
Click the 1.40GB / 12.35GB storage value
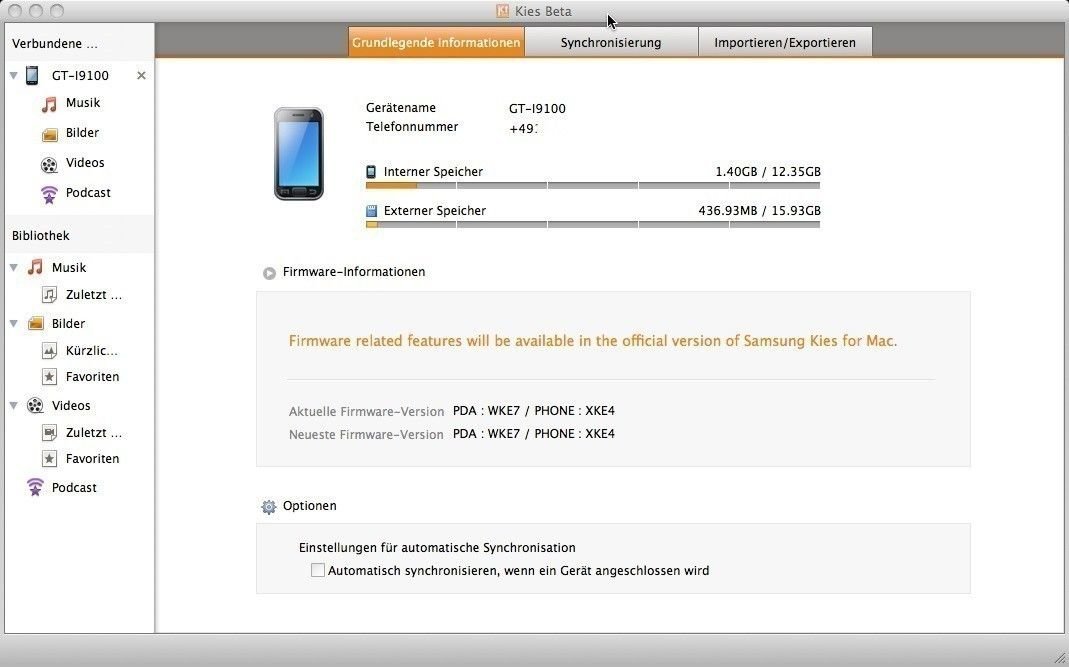coord(768,171)
